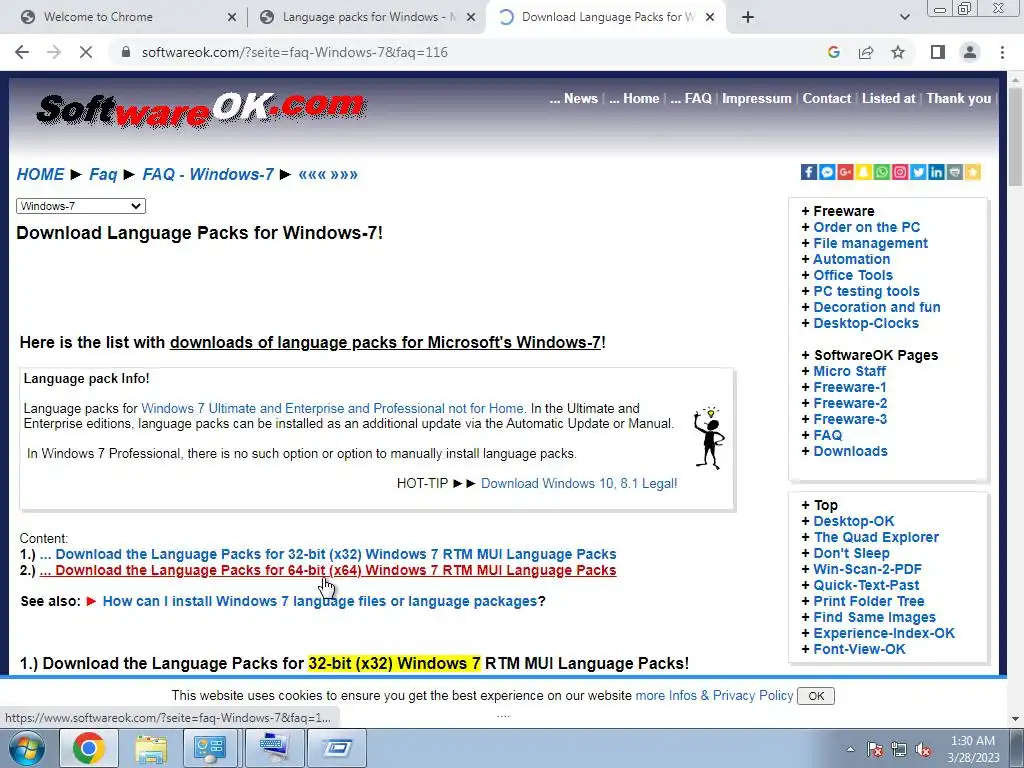
Task: Open Action Center flag tray icon
Action: pyautogui.click(x=875, y=750)
